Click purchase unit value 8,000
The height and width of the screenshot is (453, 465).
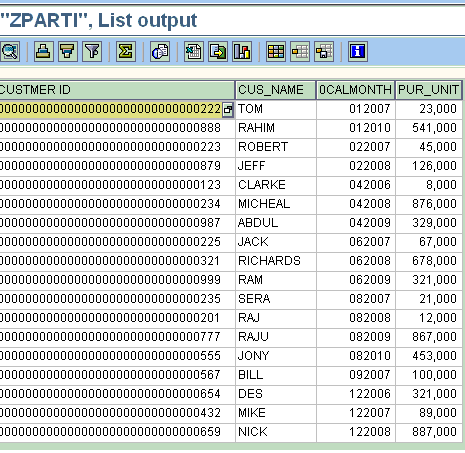tap(441, 185)
